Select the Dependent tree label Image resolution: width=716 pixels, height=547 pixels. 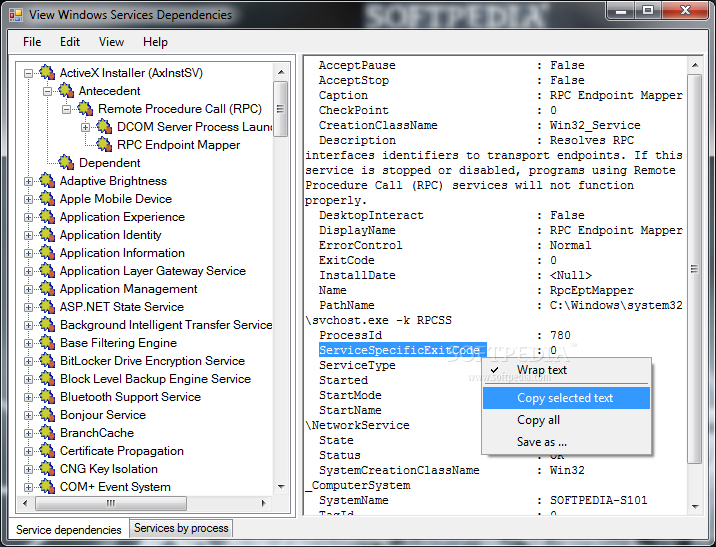(110, 163)
